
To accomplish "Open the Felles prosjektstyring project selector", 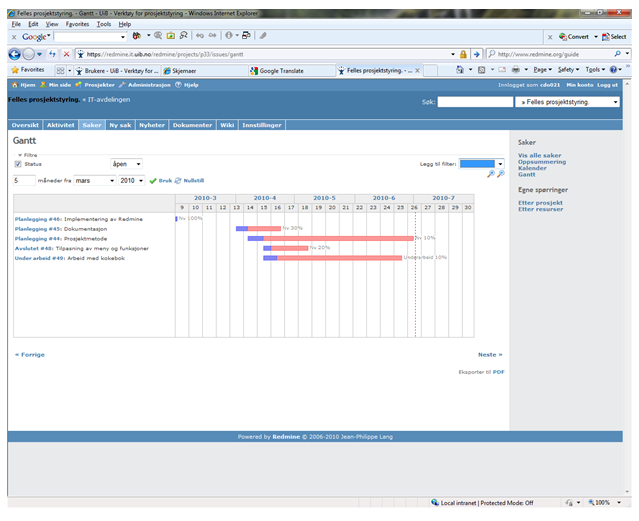I will coord(566,102).
